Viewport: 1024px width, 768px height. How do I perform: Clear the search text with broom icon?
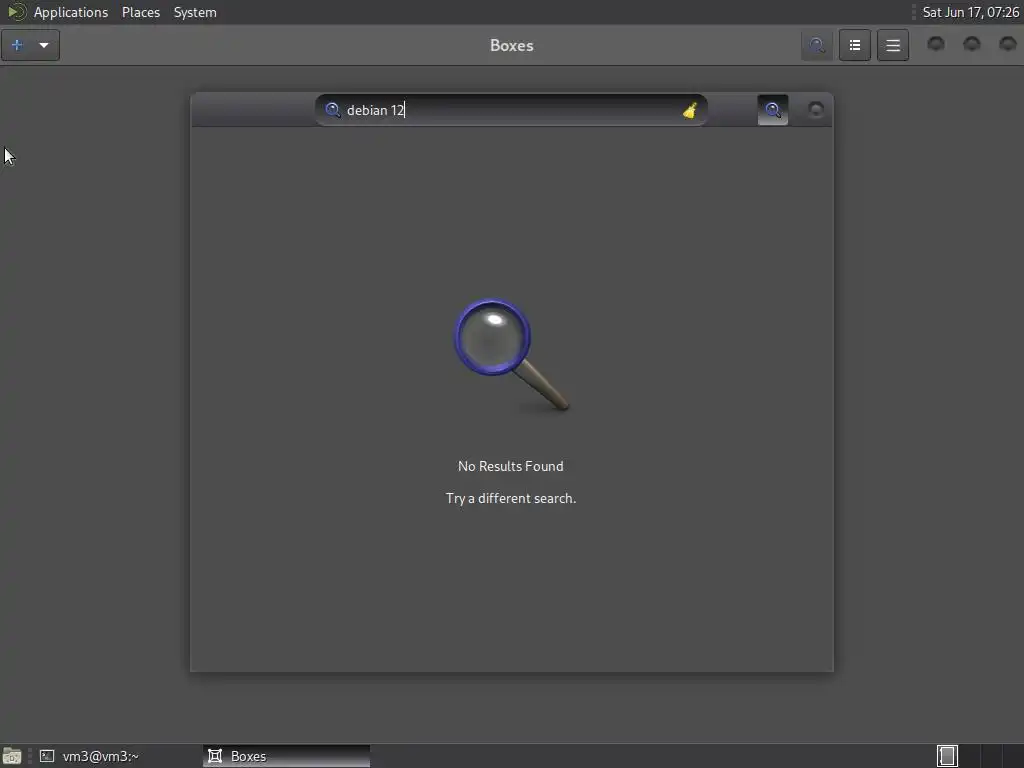click(x=690, y=110)
